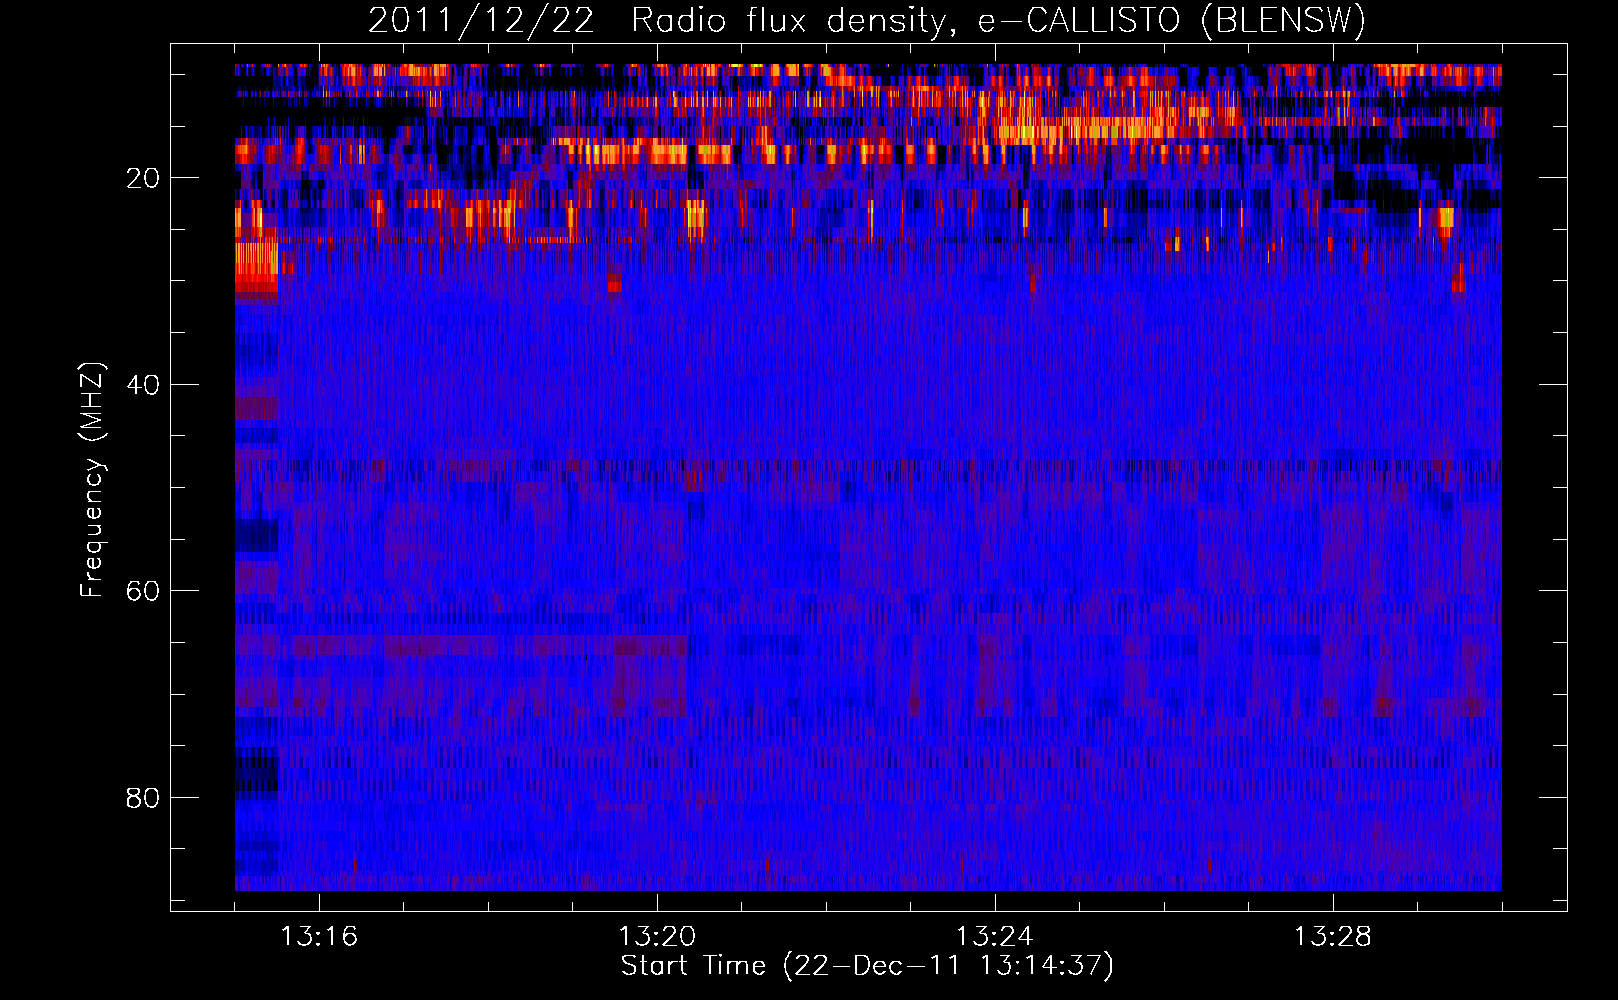This screenshot has height=1000, width=1618.
Task: Click the plot title mentioning e-CALLISTO (BLENSW)
Action: pos(867,21)
